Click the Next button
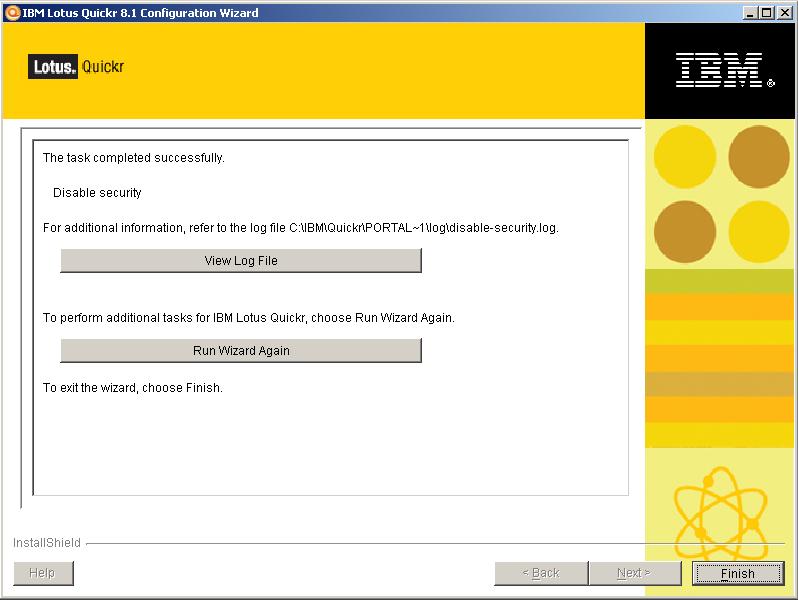798x600 pixels. coord(635,574)
